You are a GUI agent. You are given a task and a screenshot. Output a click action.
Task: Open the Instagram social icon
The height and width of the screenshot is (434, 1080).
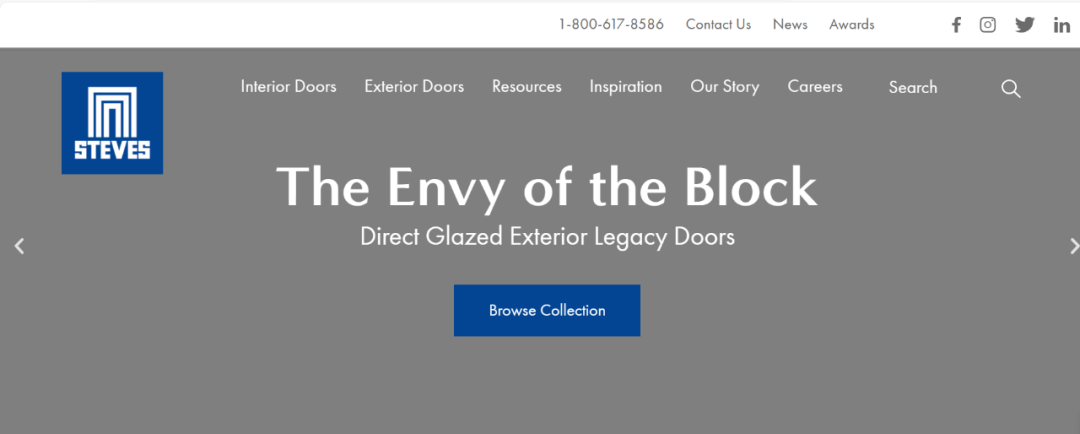point(988,25)
